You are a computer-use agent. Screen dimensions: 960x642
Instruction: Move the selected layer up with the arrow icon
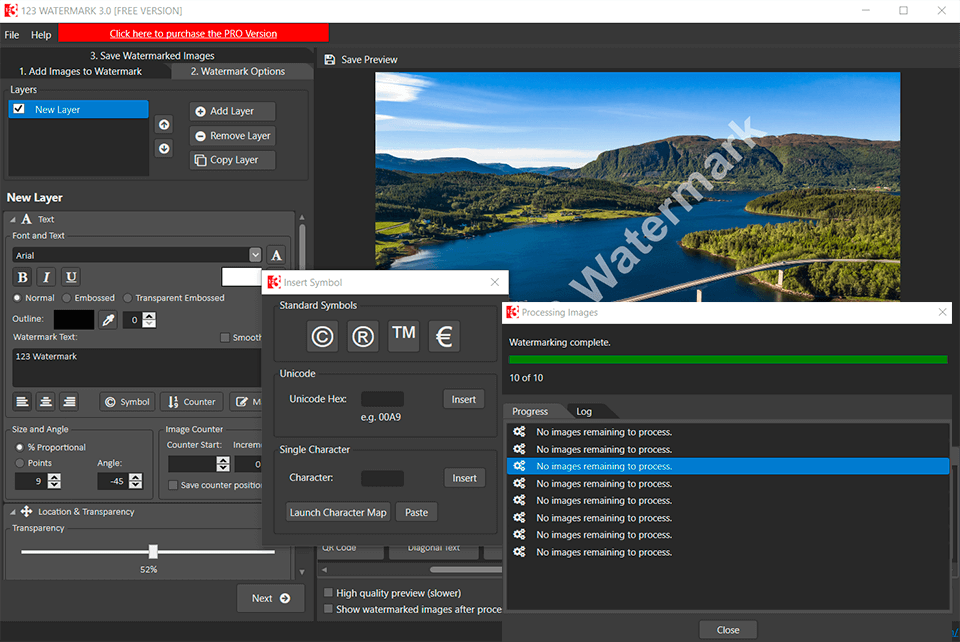tap(164, 124)
